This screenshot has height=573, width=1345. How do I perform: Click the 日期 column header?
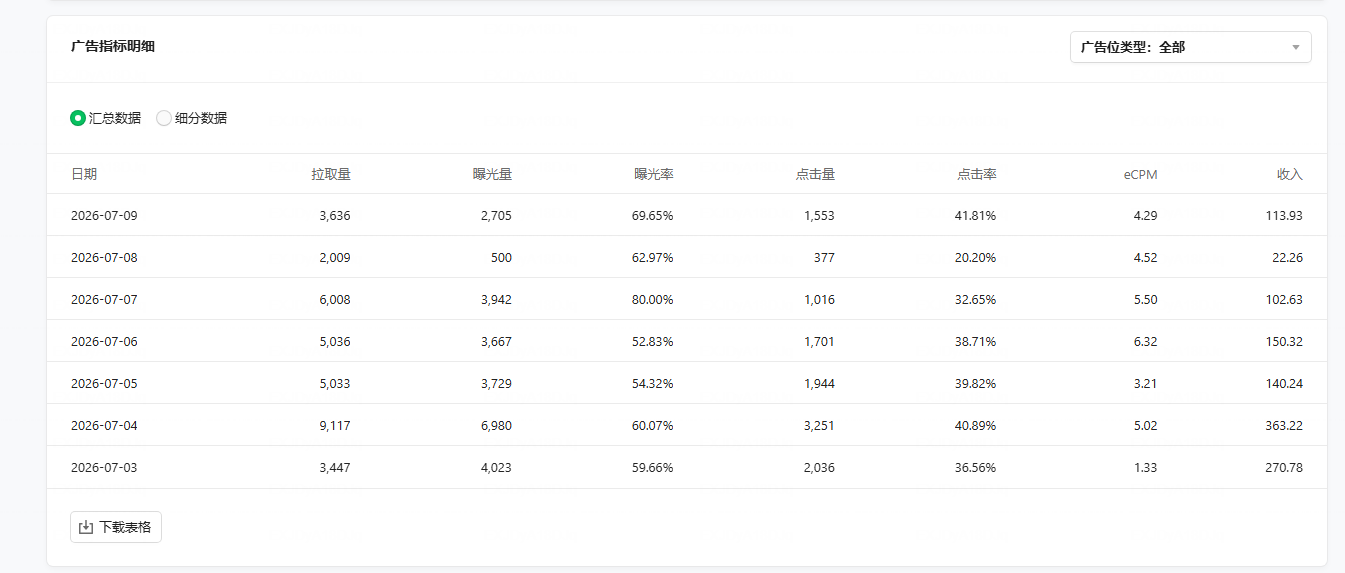(84, 174)
